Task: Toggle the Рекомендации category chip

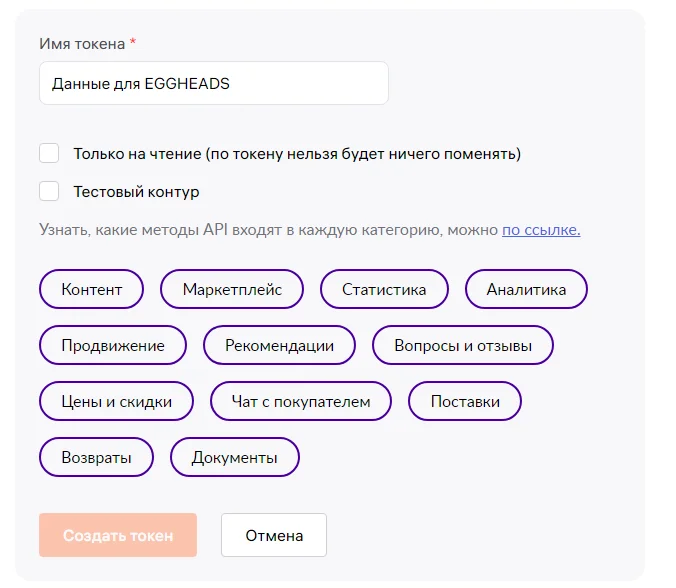Action: click(x=279, y=345)
